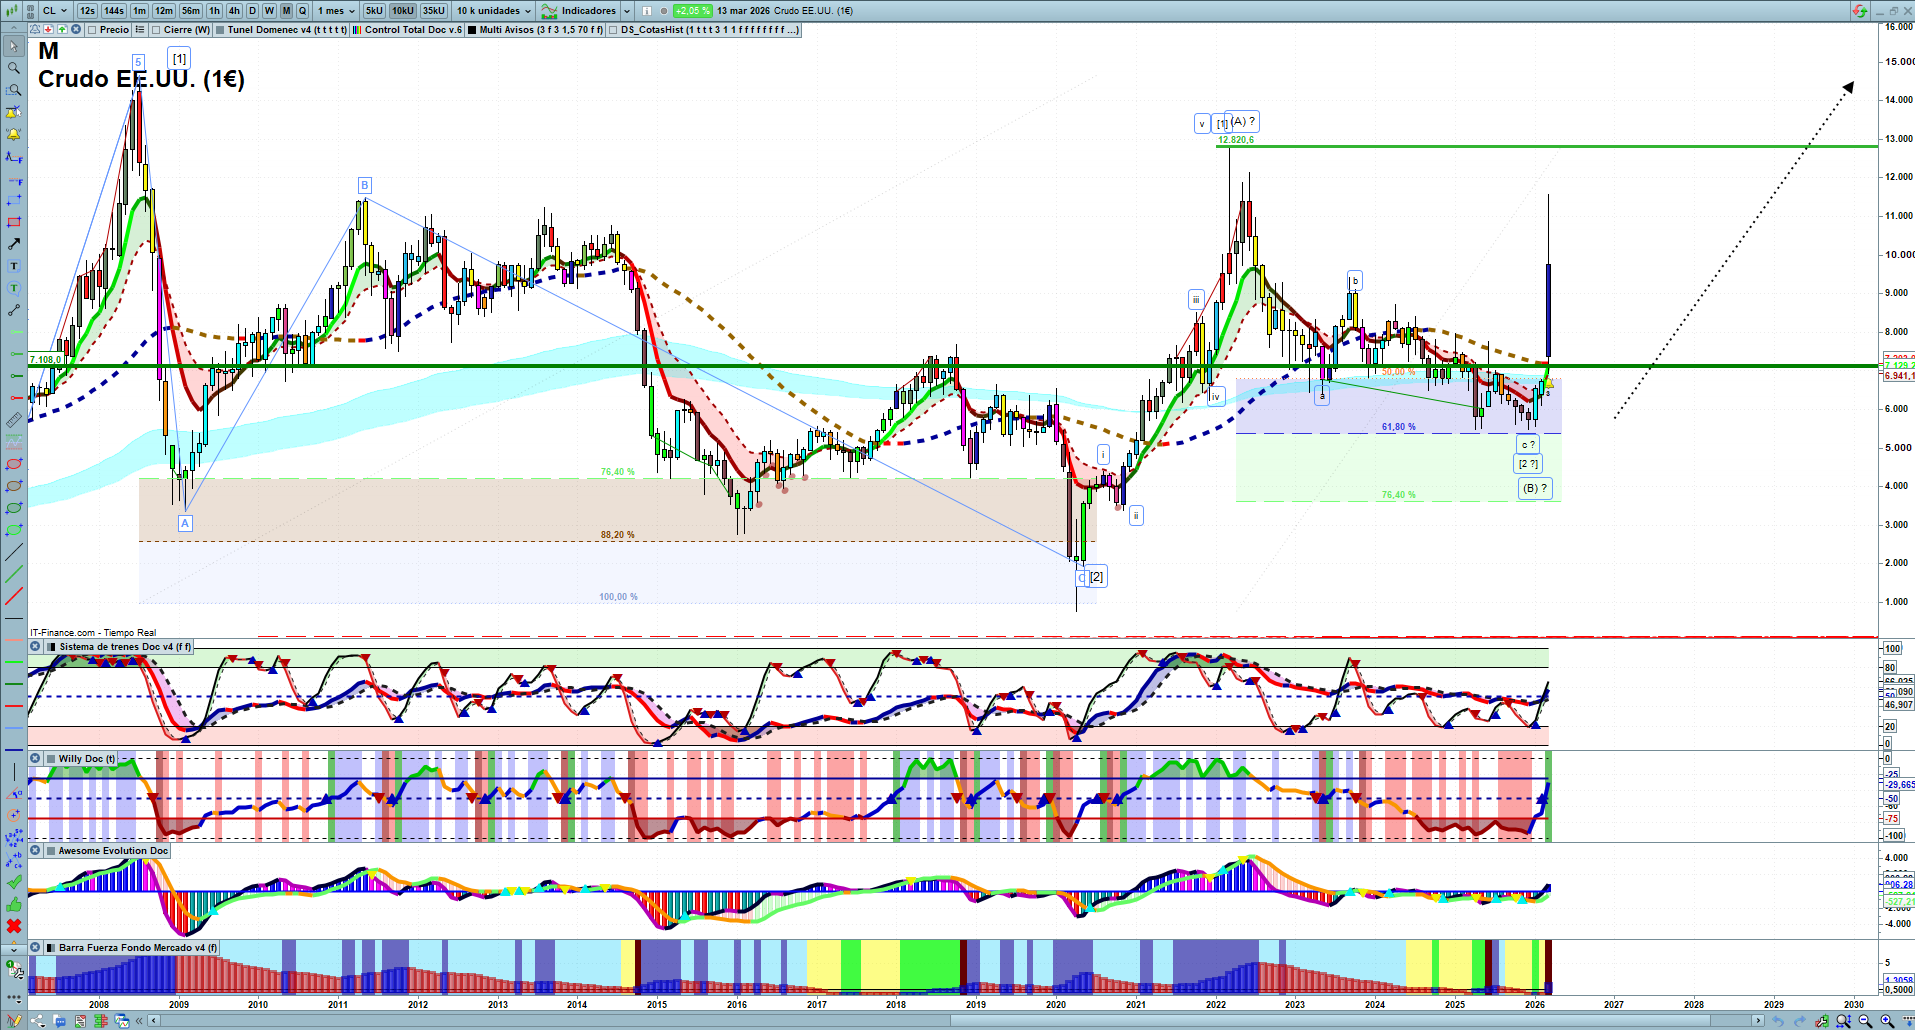The width and height of the screenshot is (1915, 1030).
Task: Toggle the Precio checkbox
Action: click(93, 30)
